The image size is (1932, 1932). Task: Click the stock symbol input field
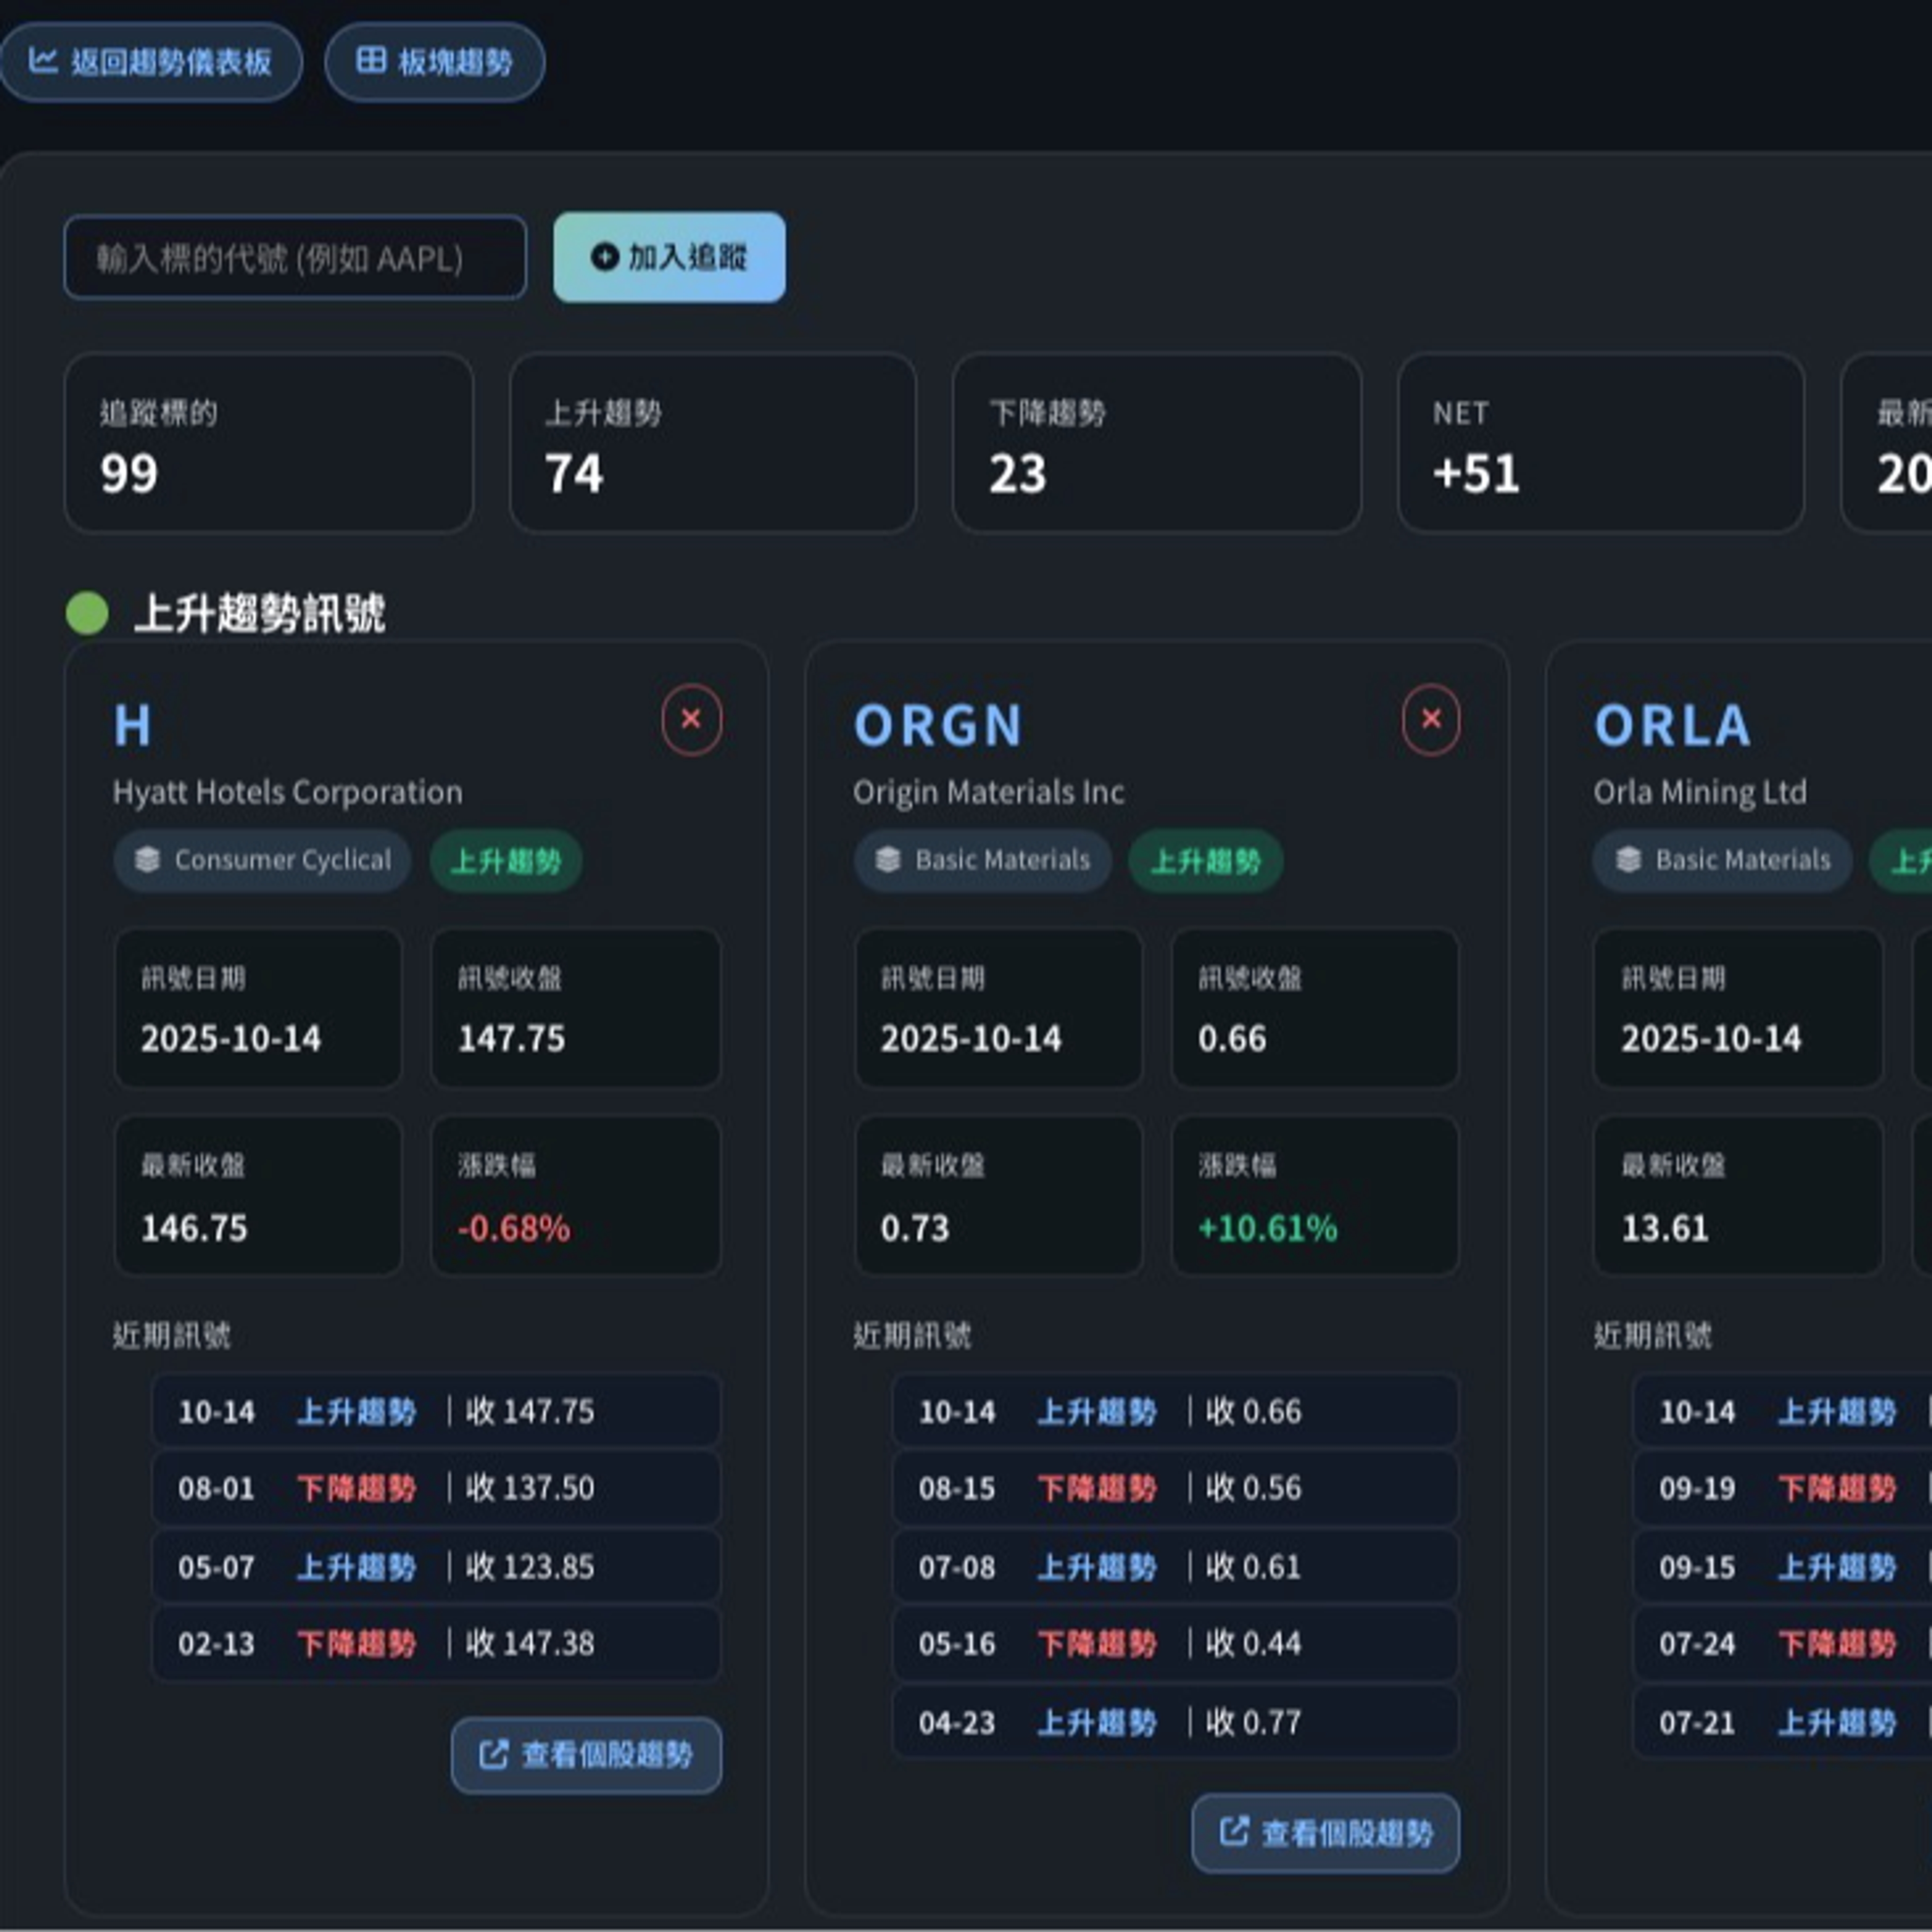coord(295,257)
